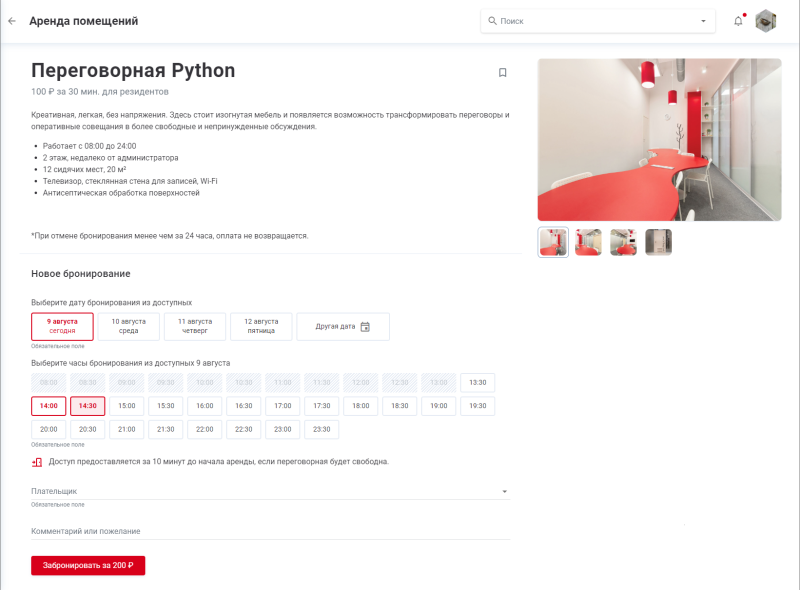Open the profile menu via the avatar
The width and height of the screenshot is (800, 590).
click(x=765, y=20)
